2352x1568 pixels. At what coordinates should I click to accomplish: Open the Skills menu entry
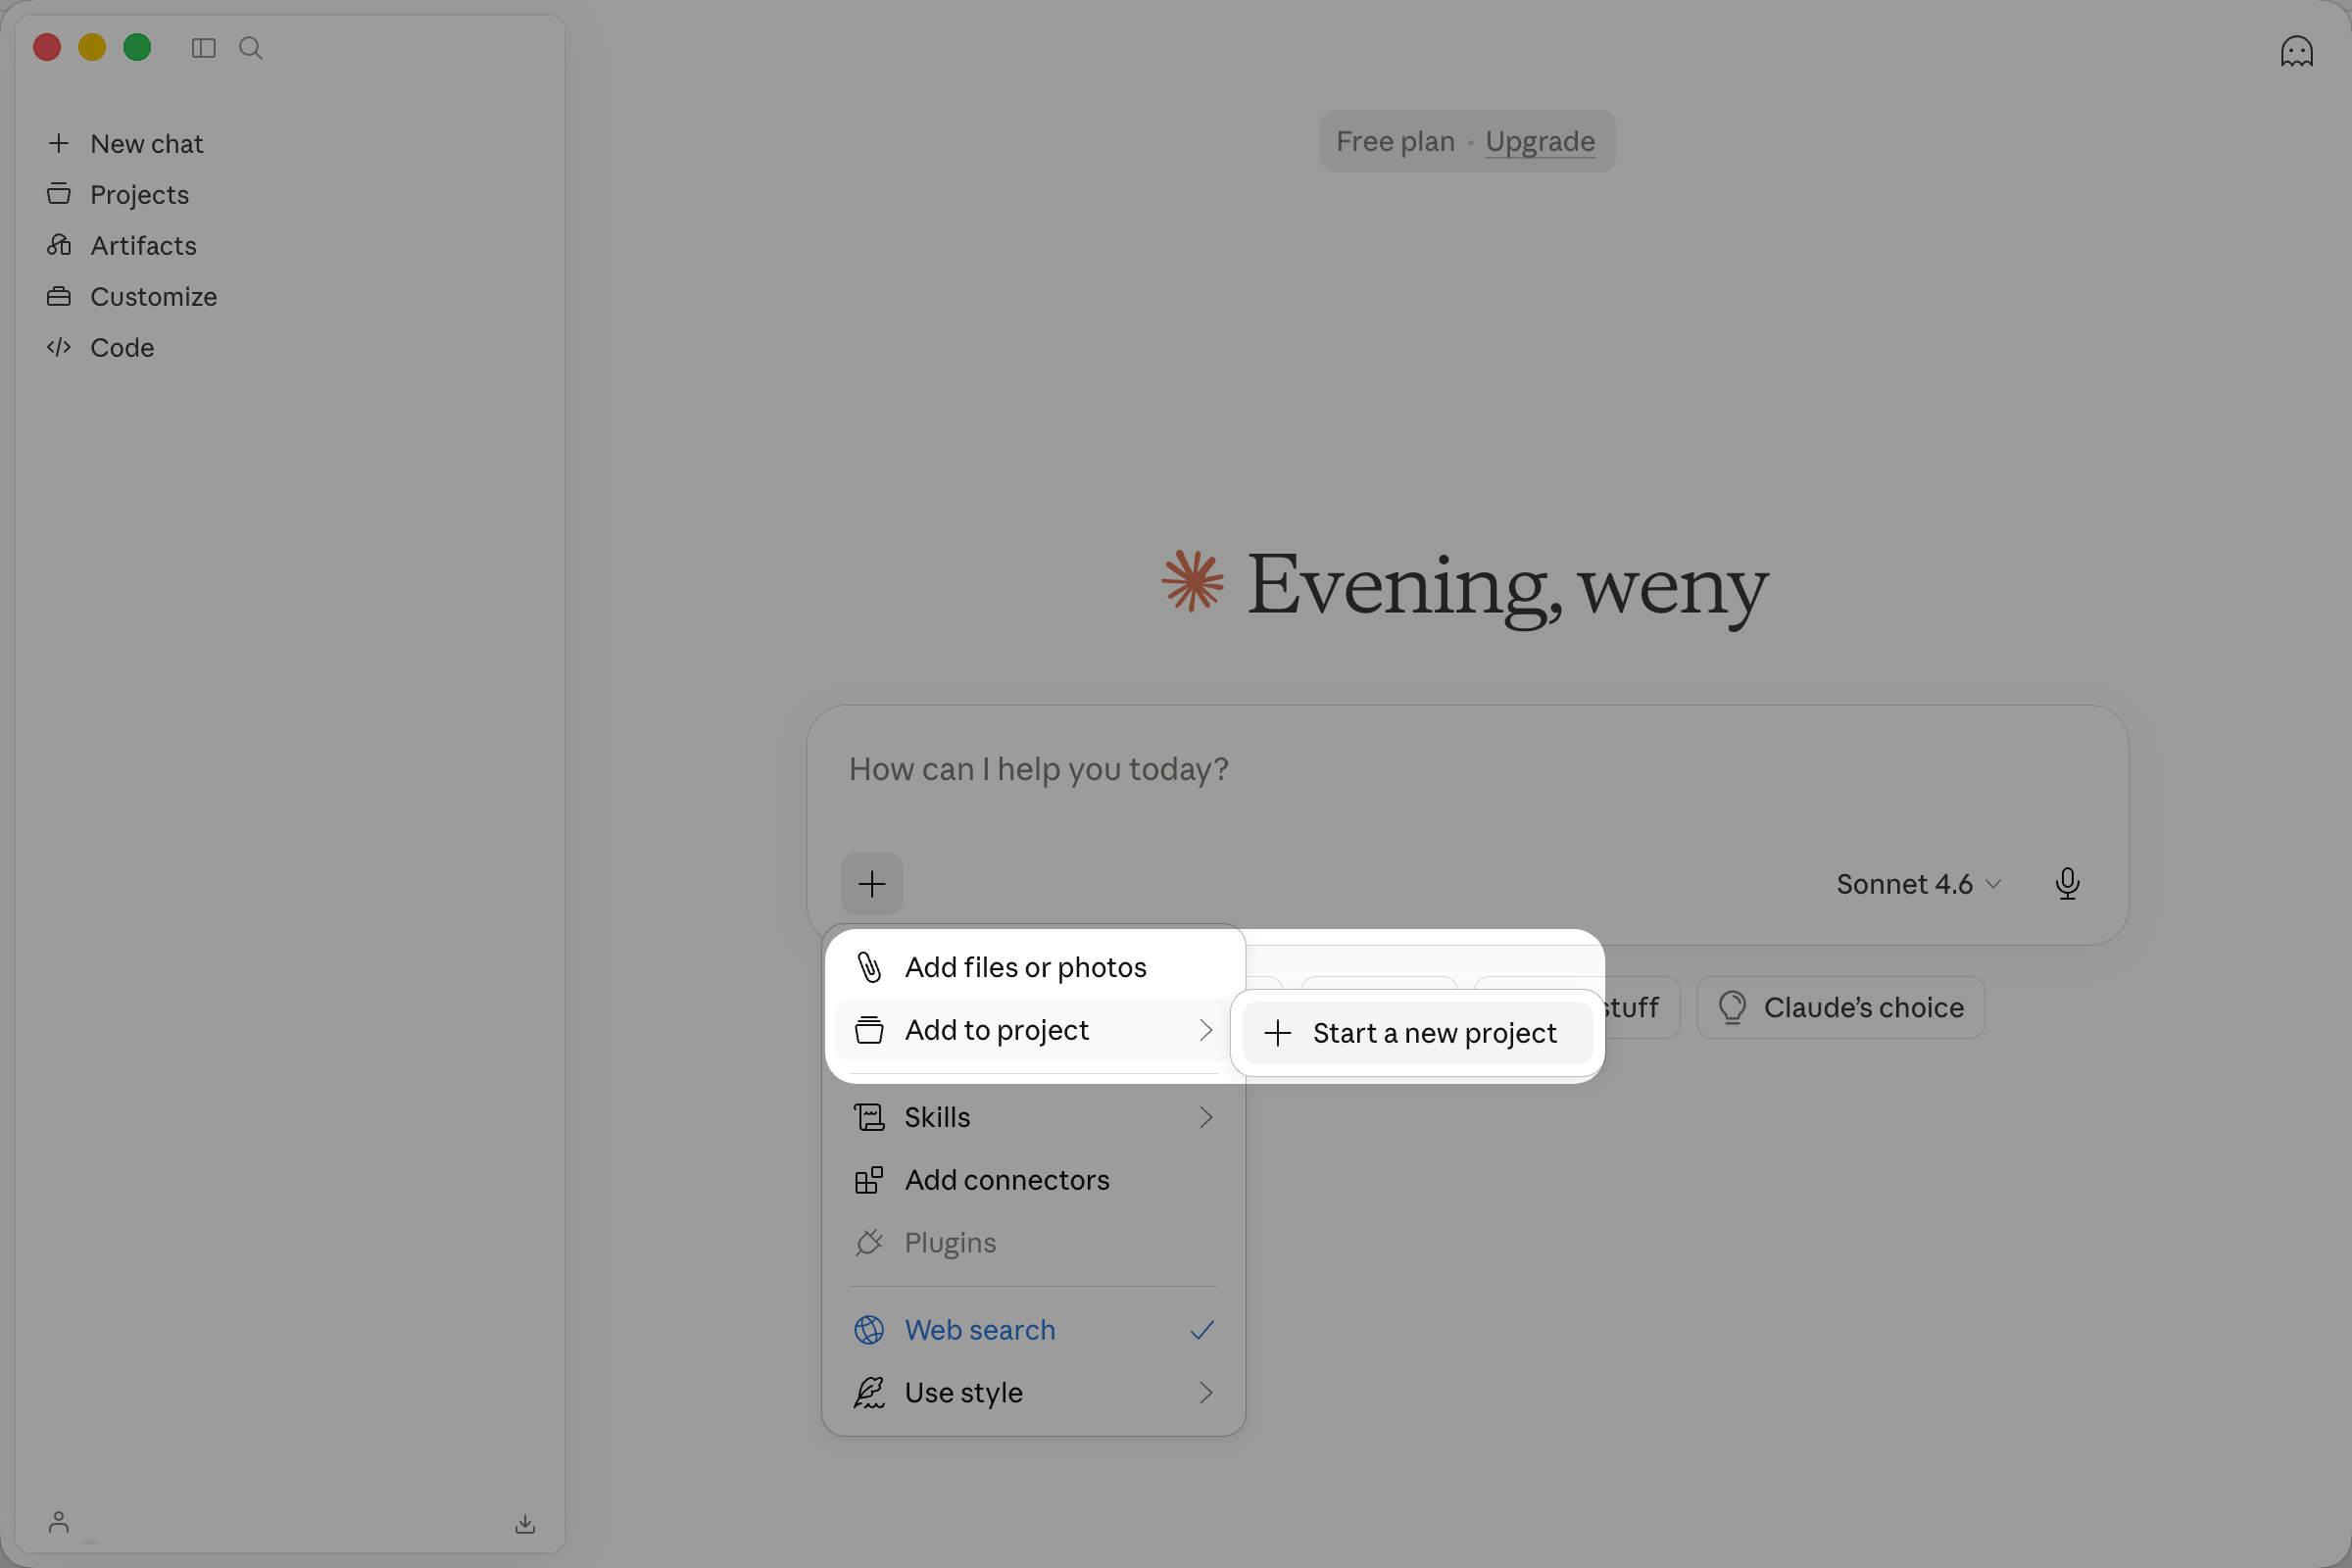click(x=1033, y=1117)
